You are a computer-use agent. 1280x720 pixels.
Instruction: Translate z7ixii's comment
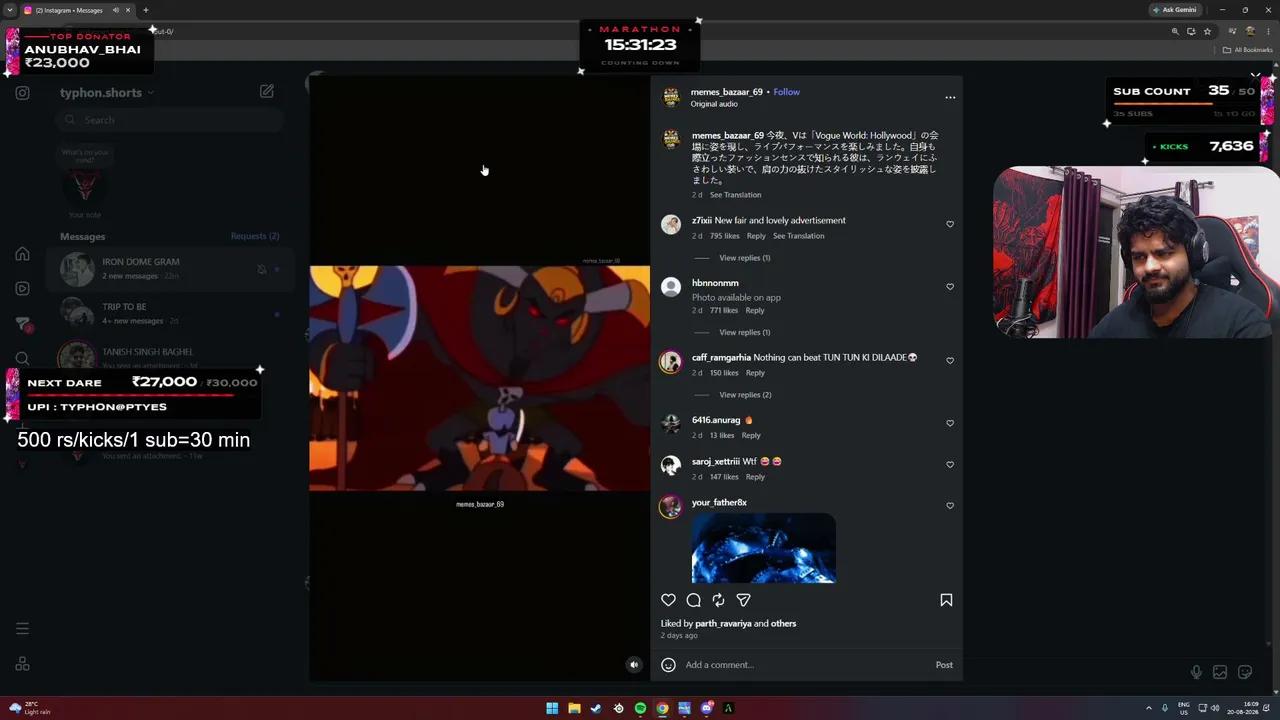pyautogui.click(x=798, y=236)
